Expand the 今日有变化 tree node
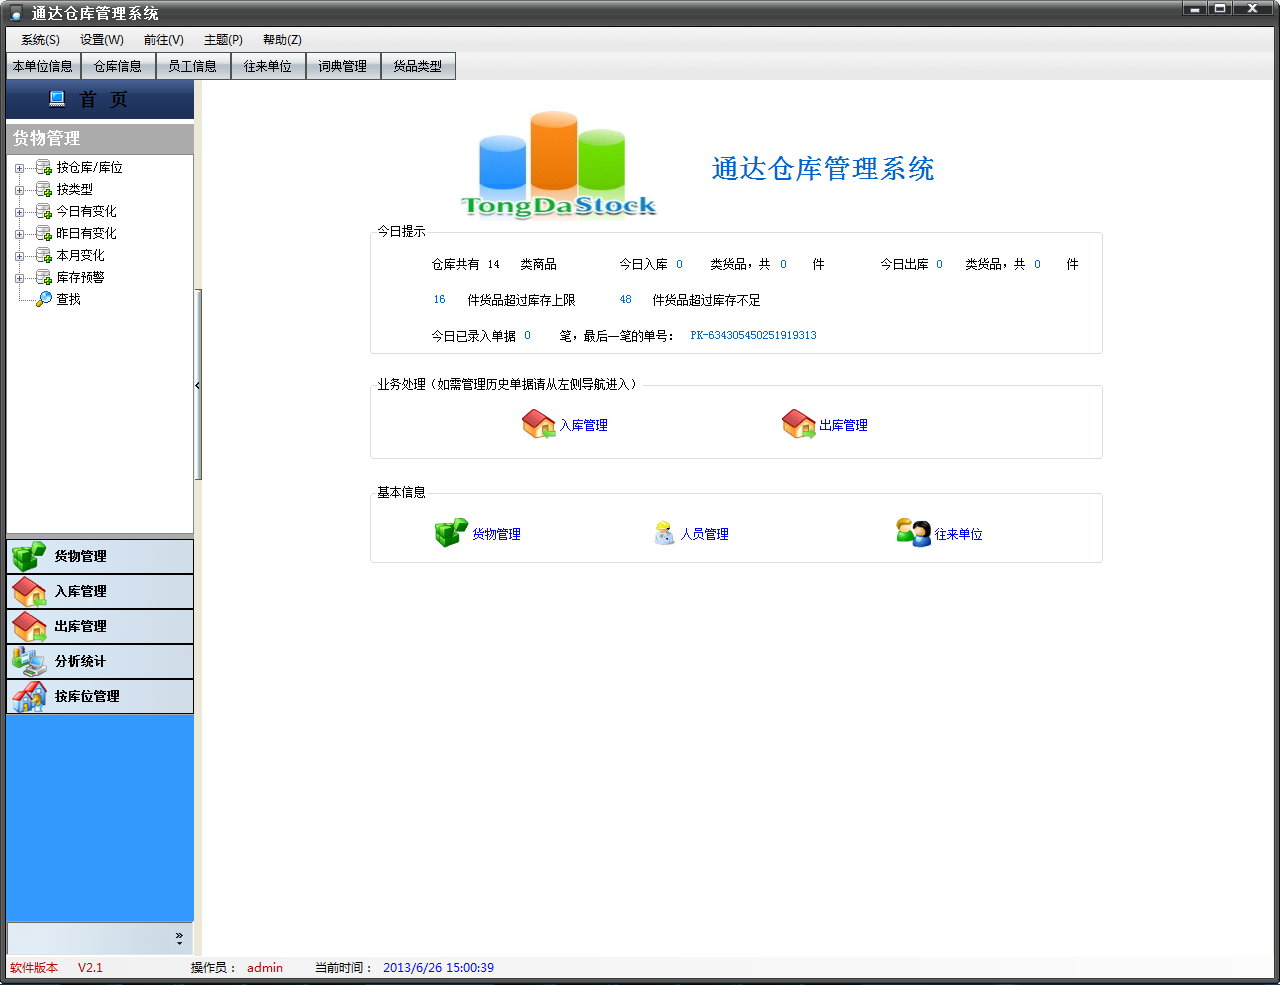 19,212
